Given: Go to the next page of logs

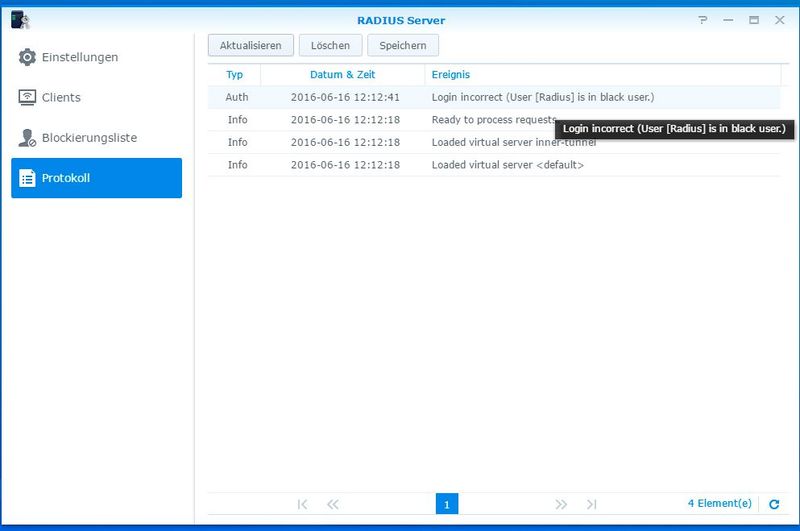Looking at the screenshot, I should 561,504.
